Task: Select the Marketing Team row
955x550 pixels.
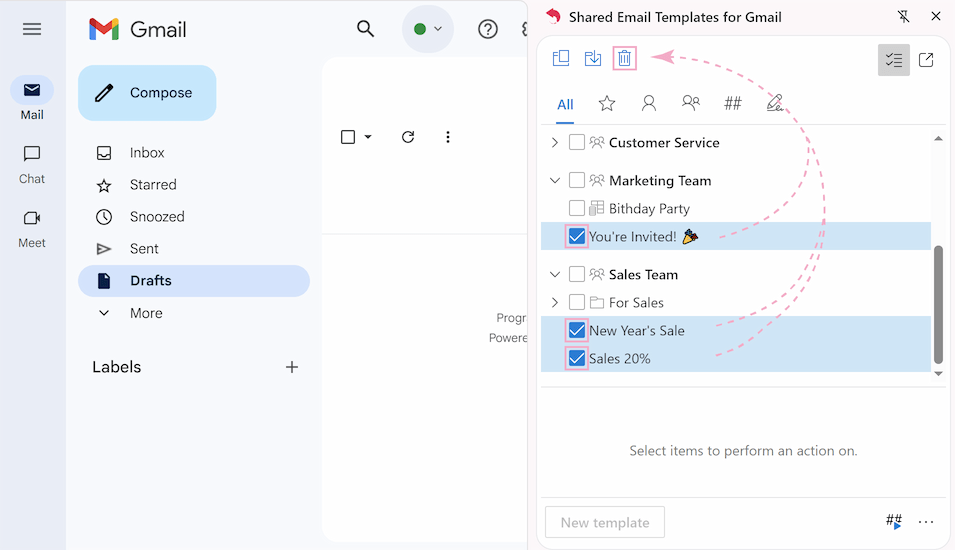Action: pyautogui.click(x=736, y=180)
